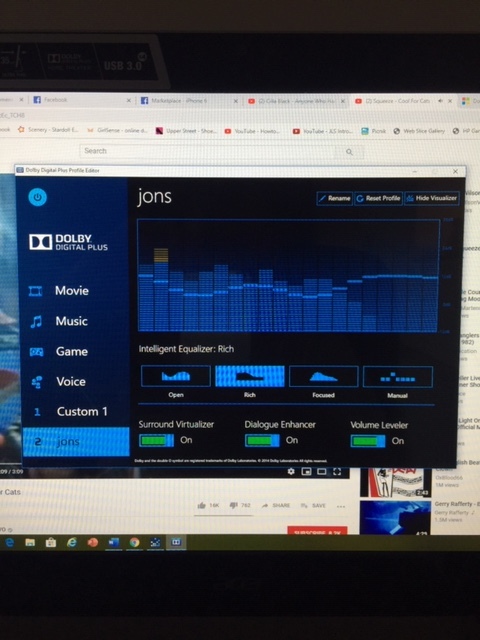Close the Facebook browser tab

click(129, 100)
